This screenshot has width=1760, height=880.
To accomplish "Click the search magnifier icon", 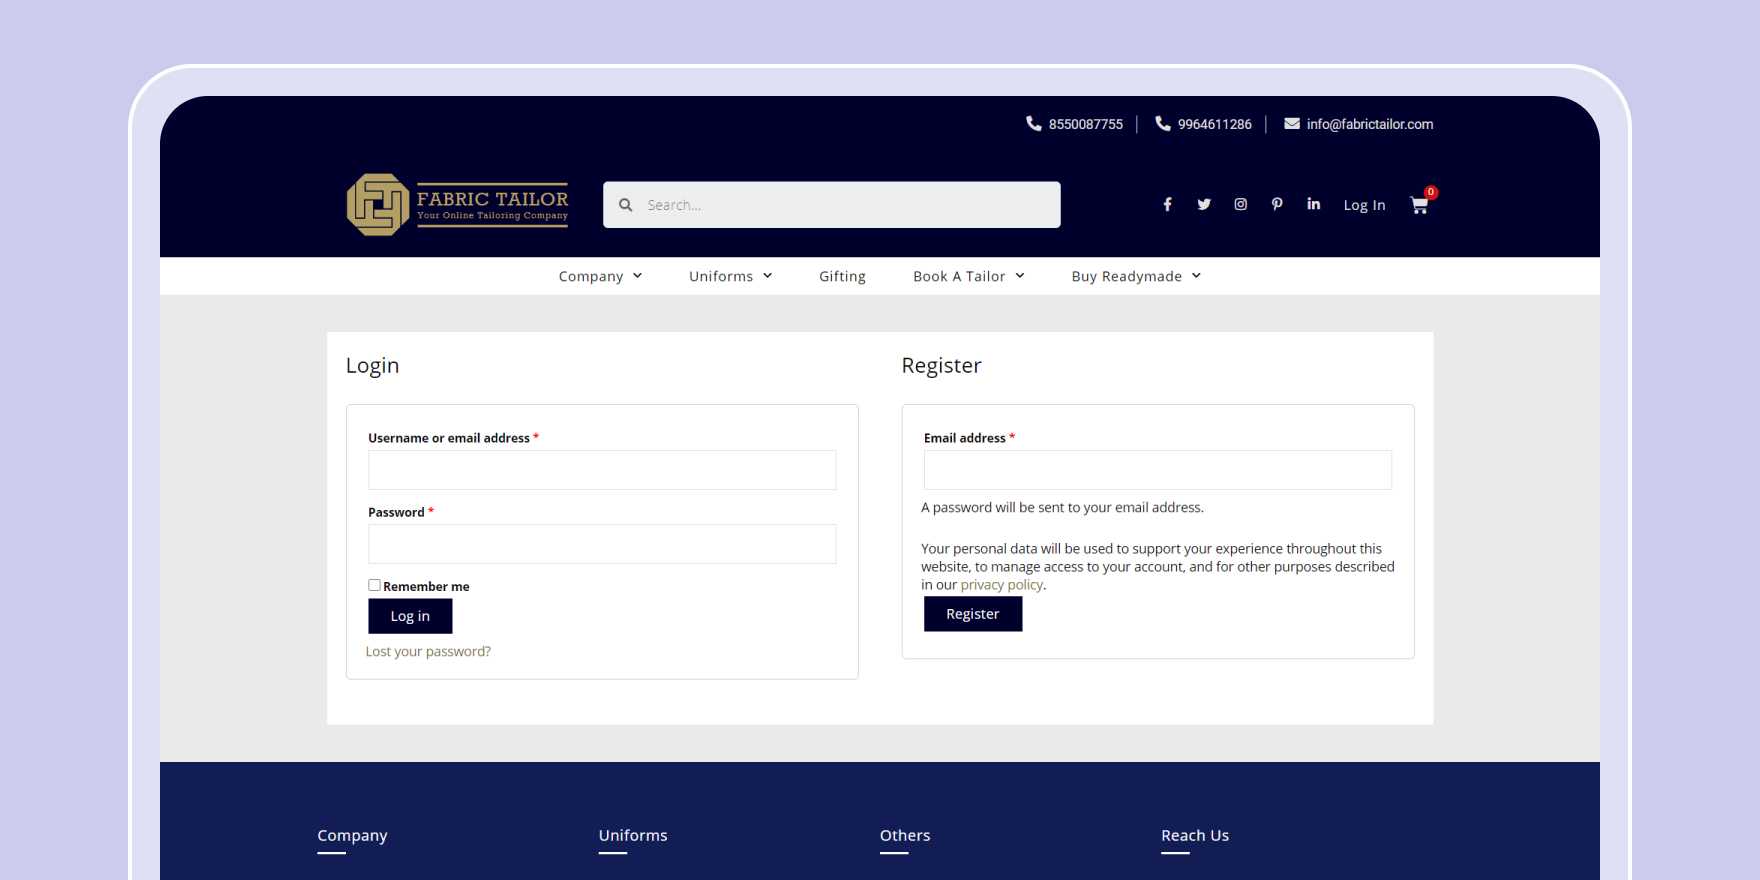I will click(626, 205).
